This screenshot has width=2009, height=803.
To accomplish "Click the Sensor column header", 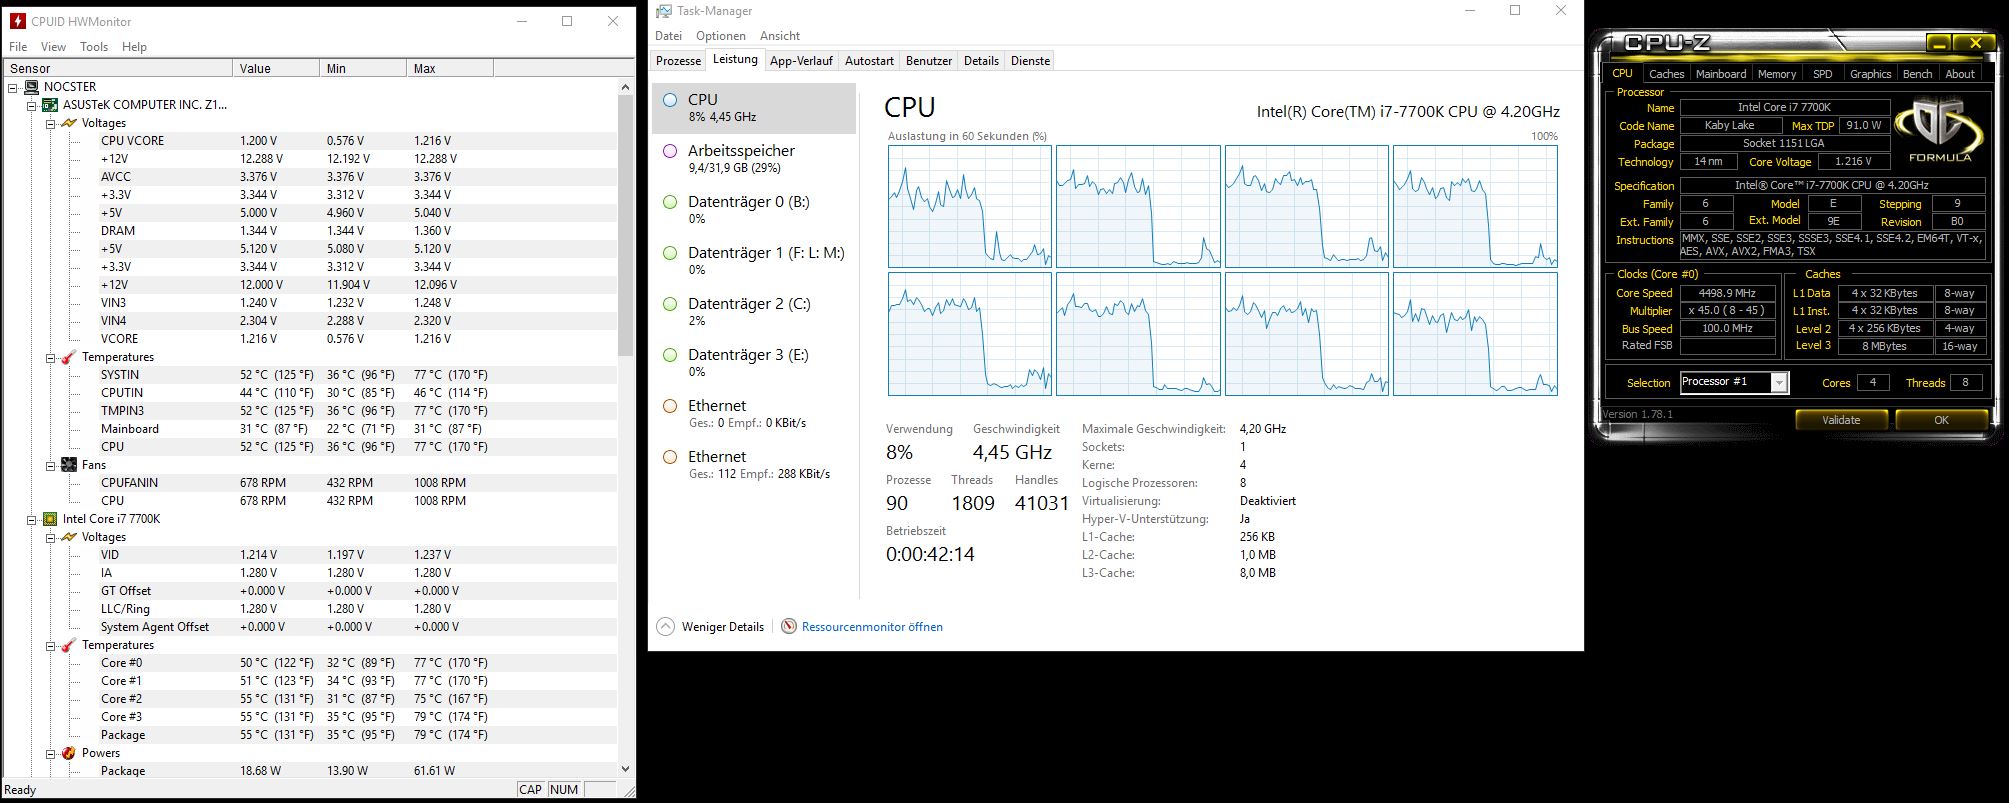I will point(118,68).
